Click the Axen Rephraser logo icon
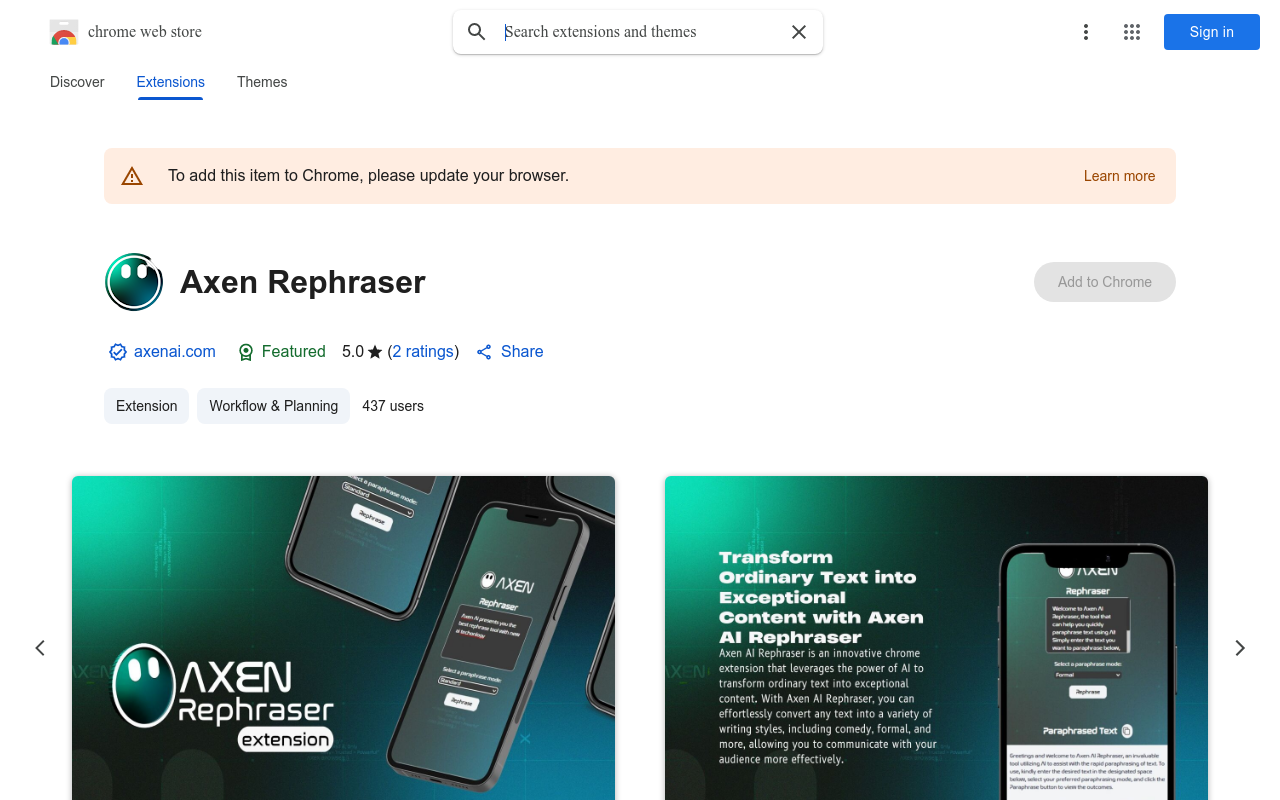 [x=134, y=282]
